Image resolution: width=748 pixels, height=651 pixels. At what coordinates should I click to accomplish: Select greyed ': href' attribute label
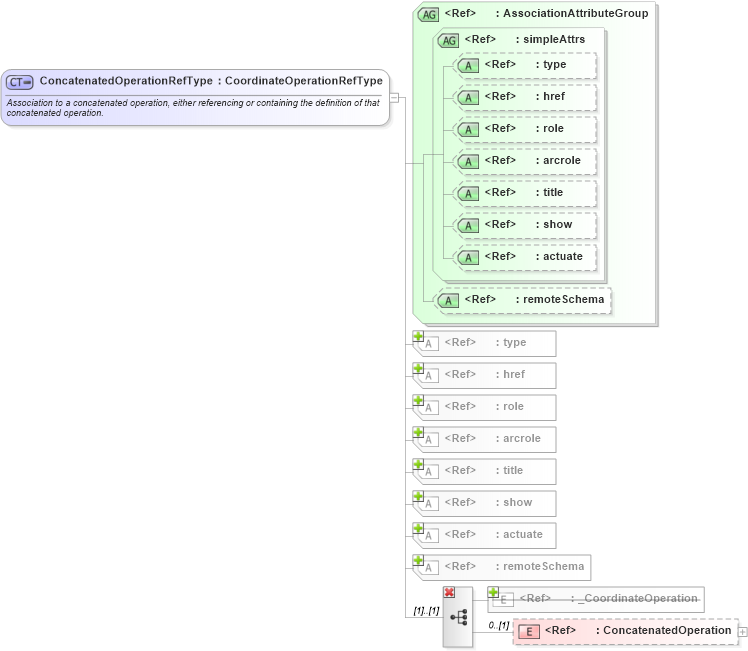510,374
